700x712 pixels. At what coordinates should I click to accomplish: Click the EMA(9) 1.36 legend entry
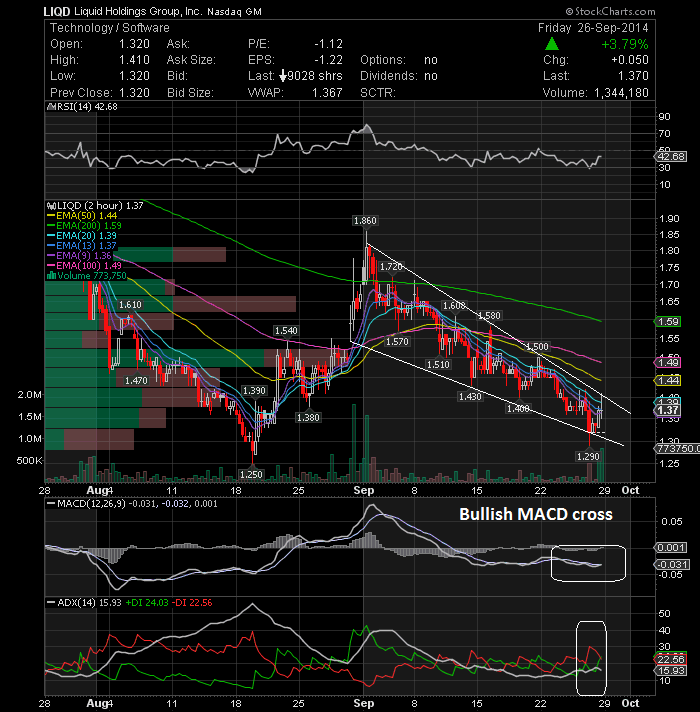(84, 256)
